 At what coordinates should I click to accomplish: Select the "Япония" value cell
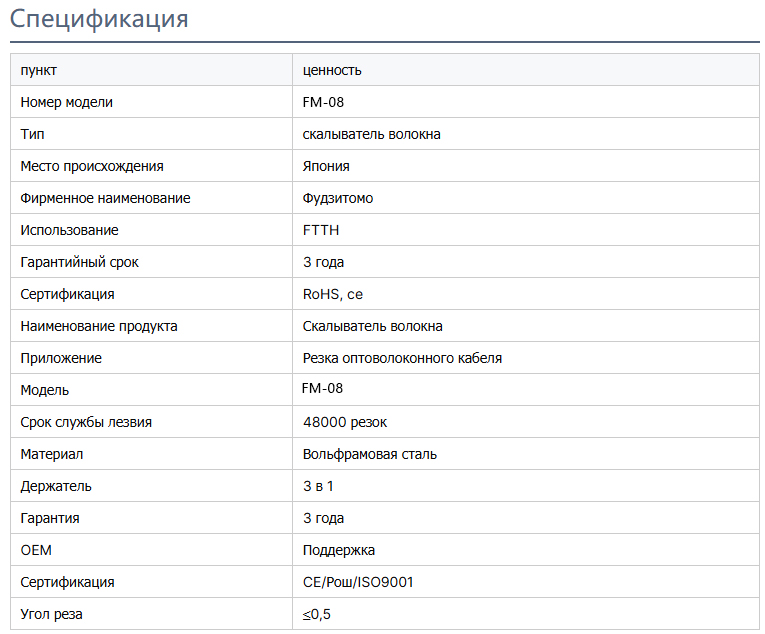[326, 166]
